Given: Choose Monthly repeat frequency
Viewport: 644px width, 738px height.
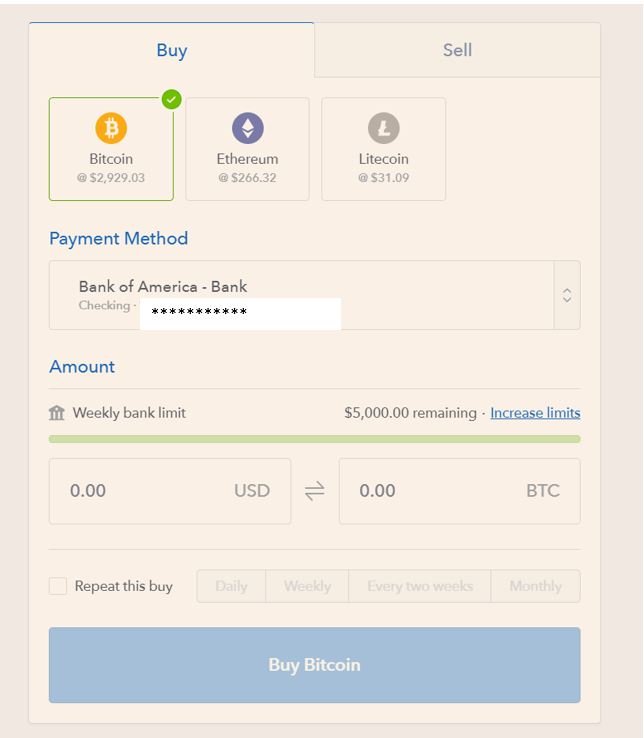Looking at the screenshot, I should point(535,586).
